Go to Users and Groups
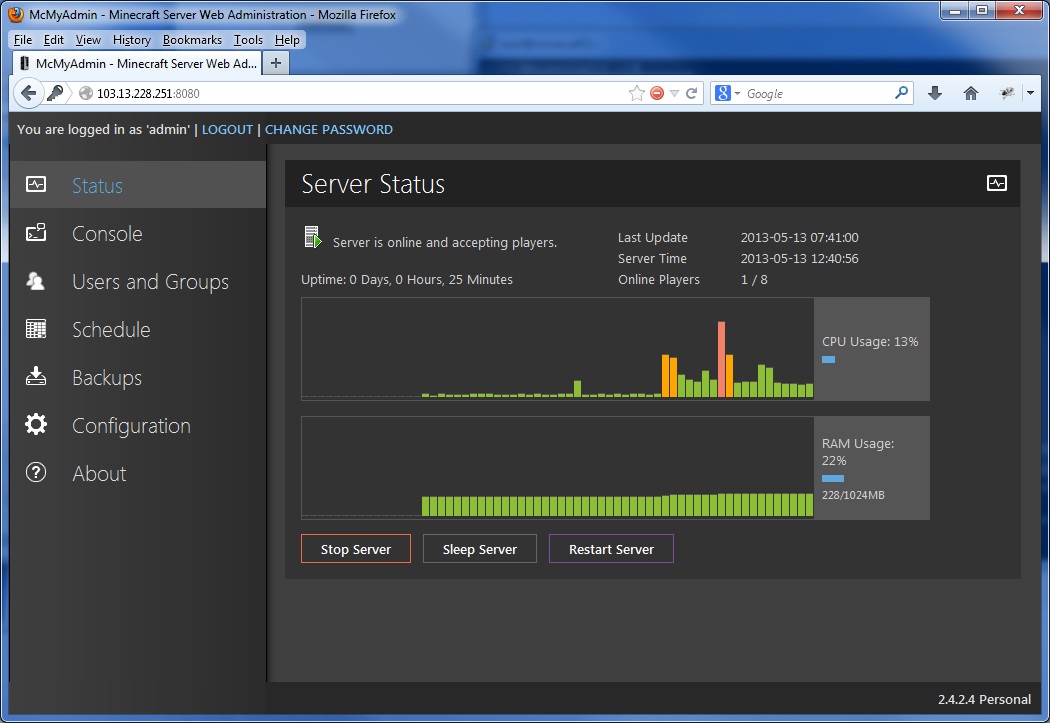 (138, 282)
